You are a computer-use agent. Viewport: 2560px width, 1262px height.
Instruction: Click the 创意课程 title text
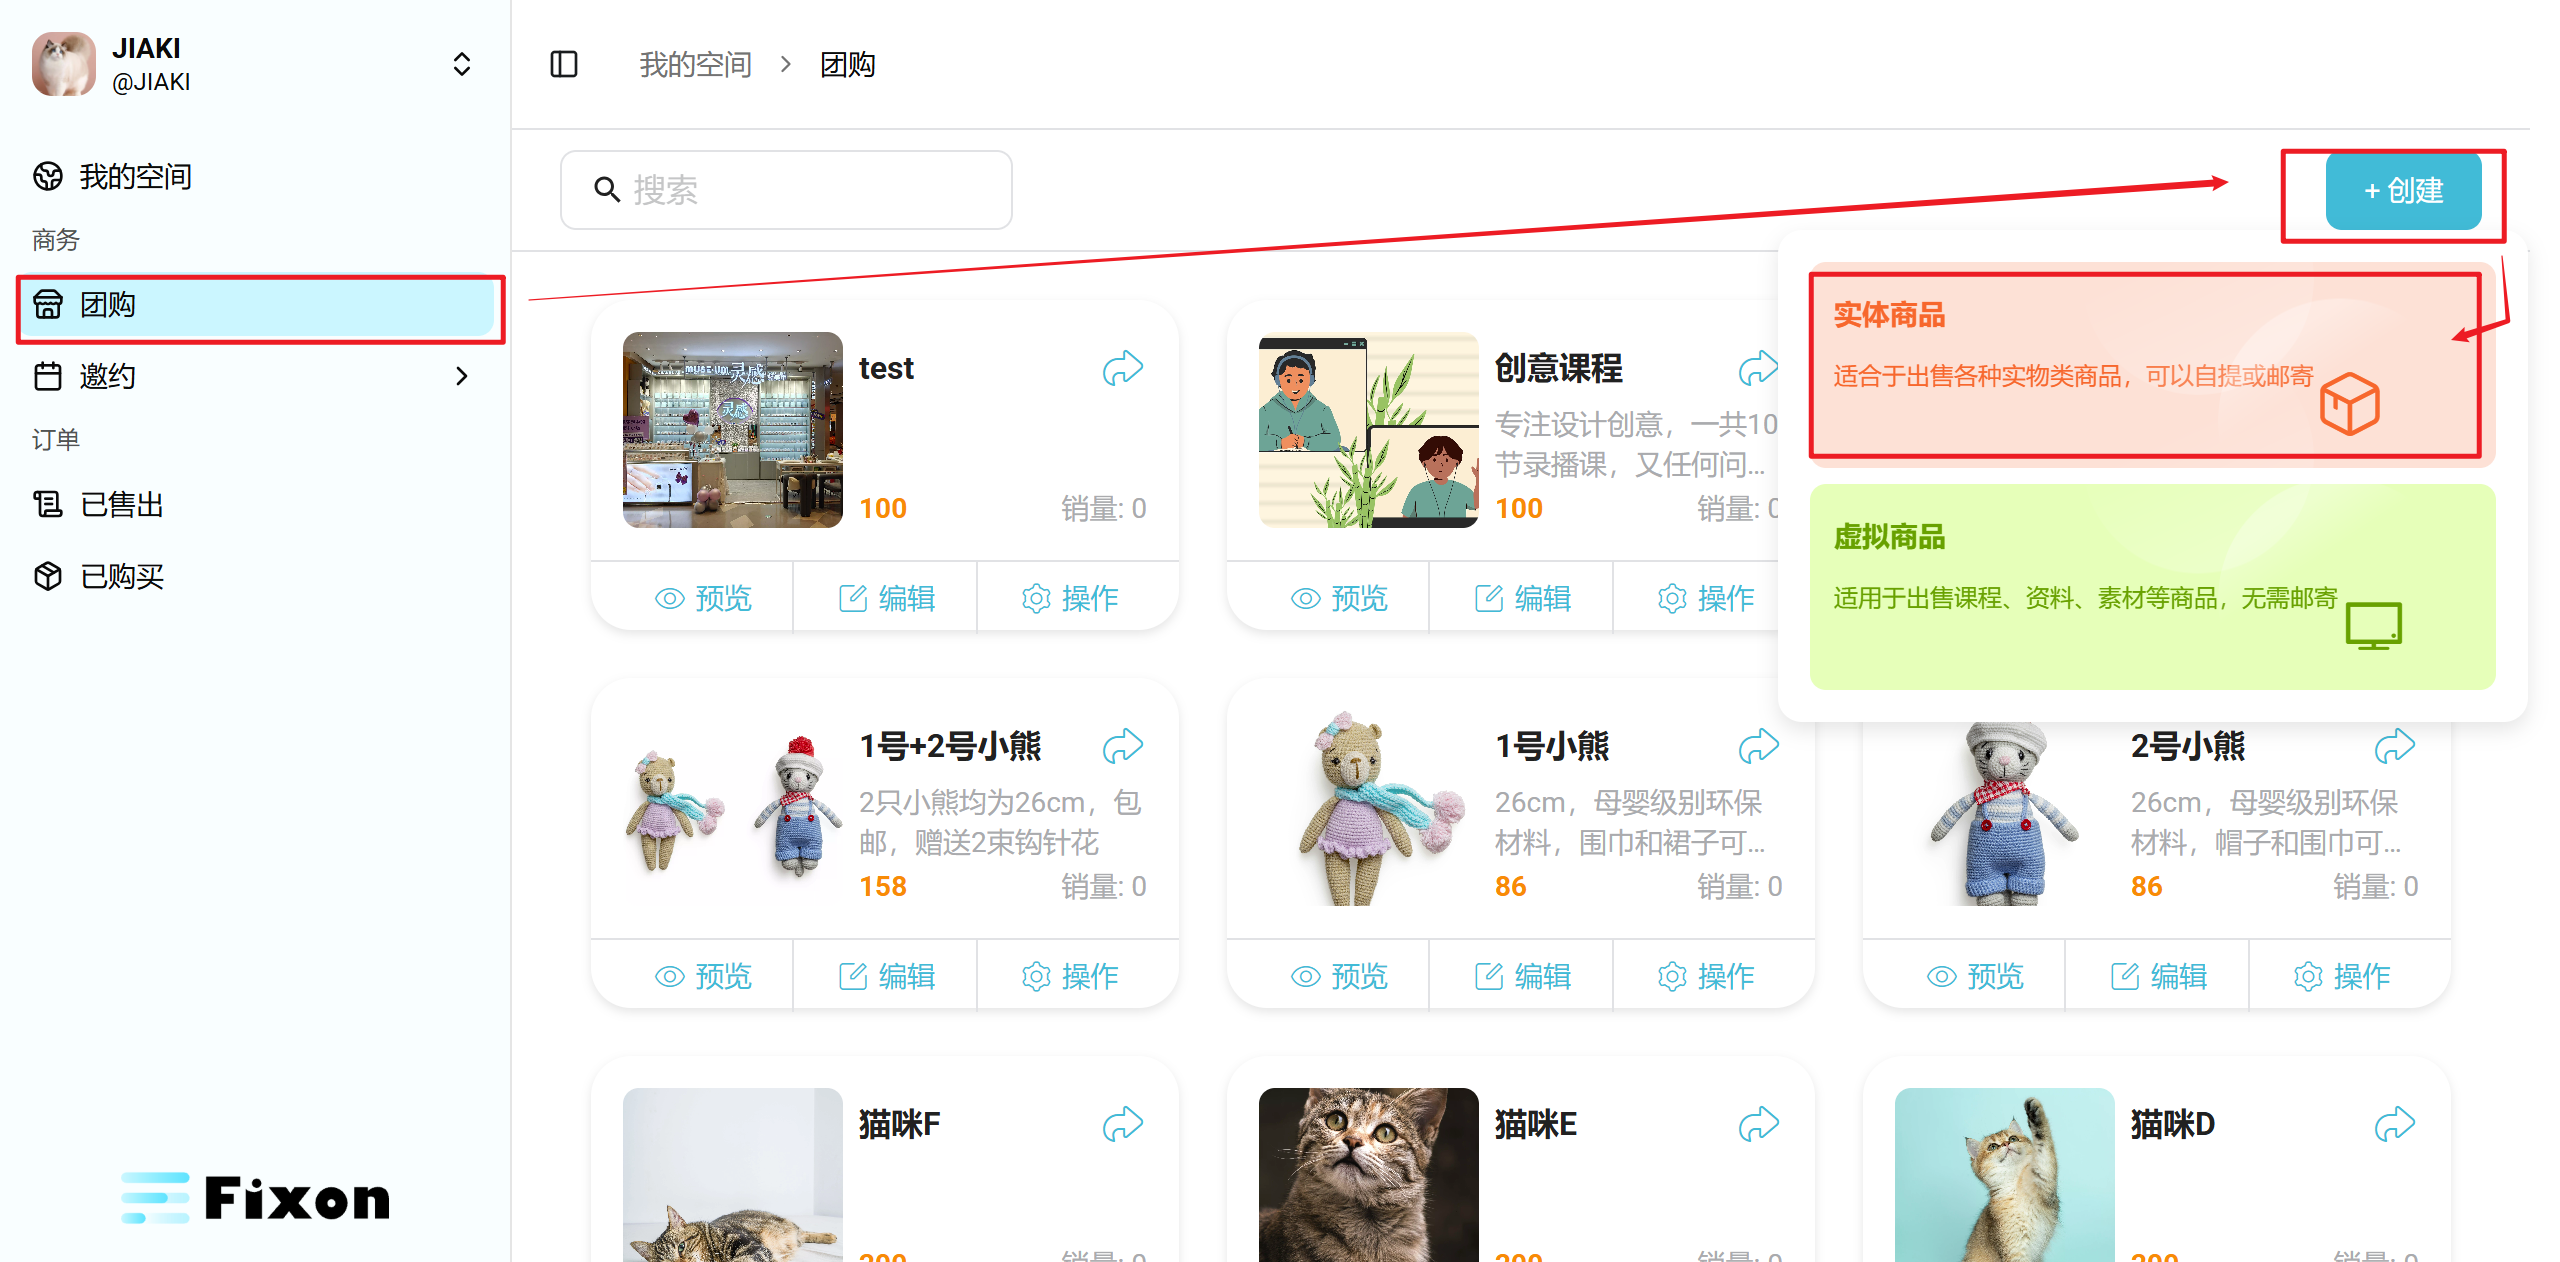pos(1558,368)
